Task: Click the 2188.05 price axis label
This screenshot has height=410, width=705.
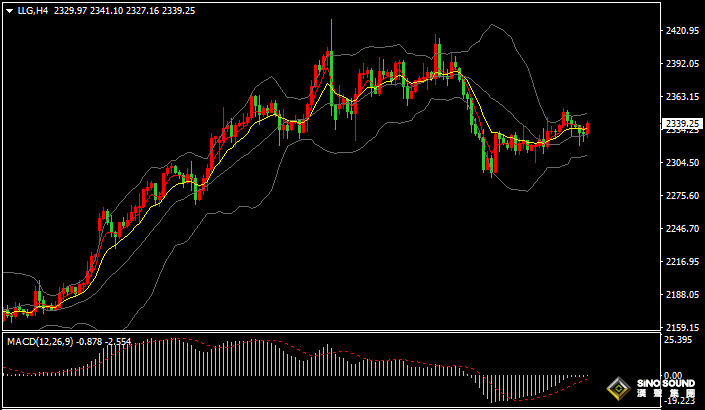Action: click(x=681, y=295)
